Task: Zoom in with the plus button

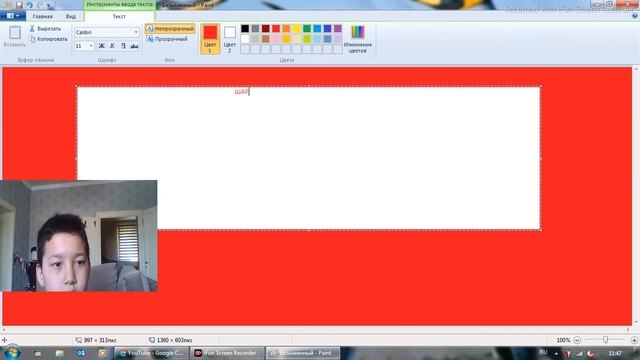Action: 634,340
